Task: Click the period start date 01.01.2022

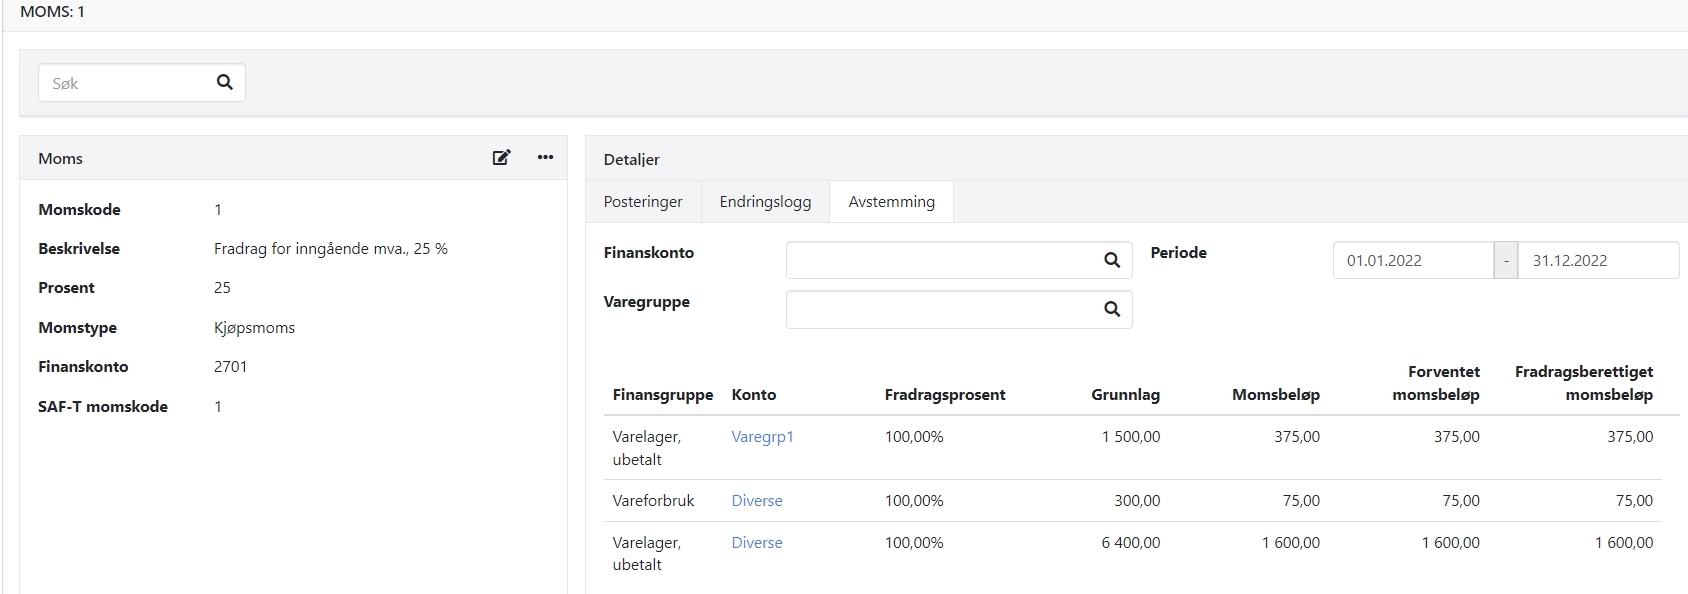Action: coord(1412,260)
